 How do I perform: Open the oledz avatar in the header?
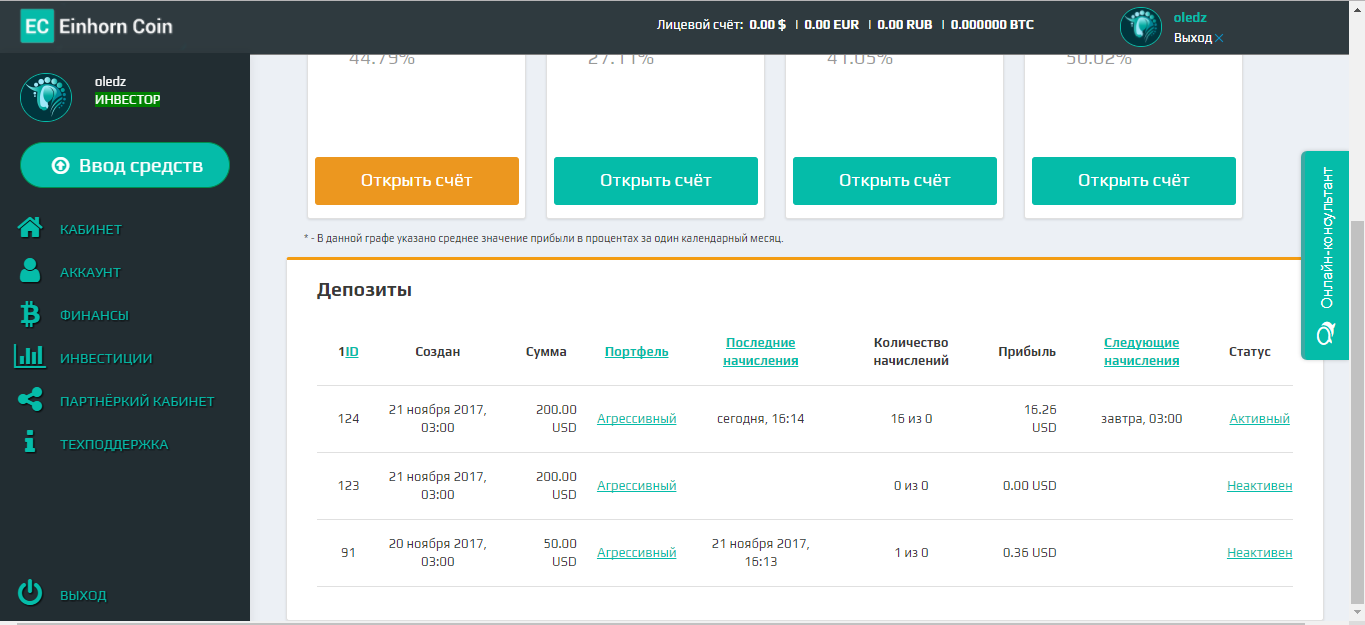tap(1141, 27)
